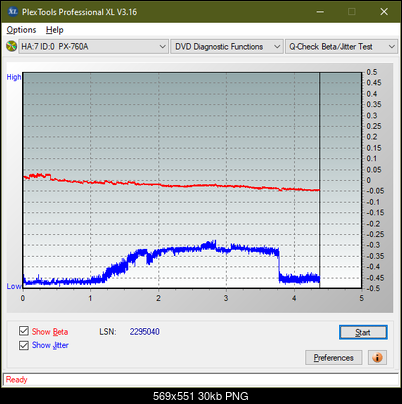Click the PlexTools XL app icon in title bar
The height and width of the screenshot is (404, 402).
pyautogui.click(x=12, y=12)
